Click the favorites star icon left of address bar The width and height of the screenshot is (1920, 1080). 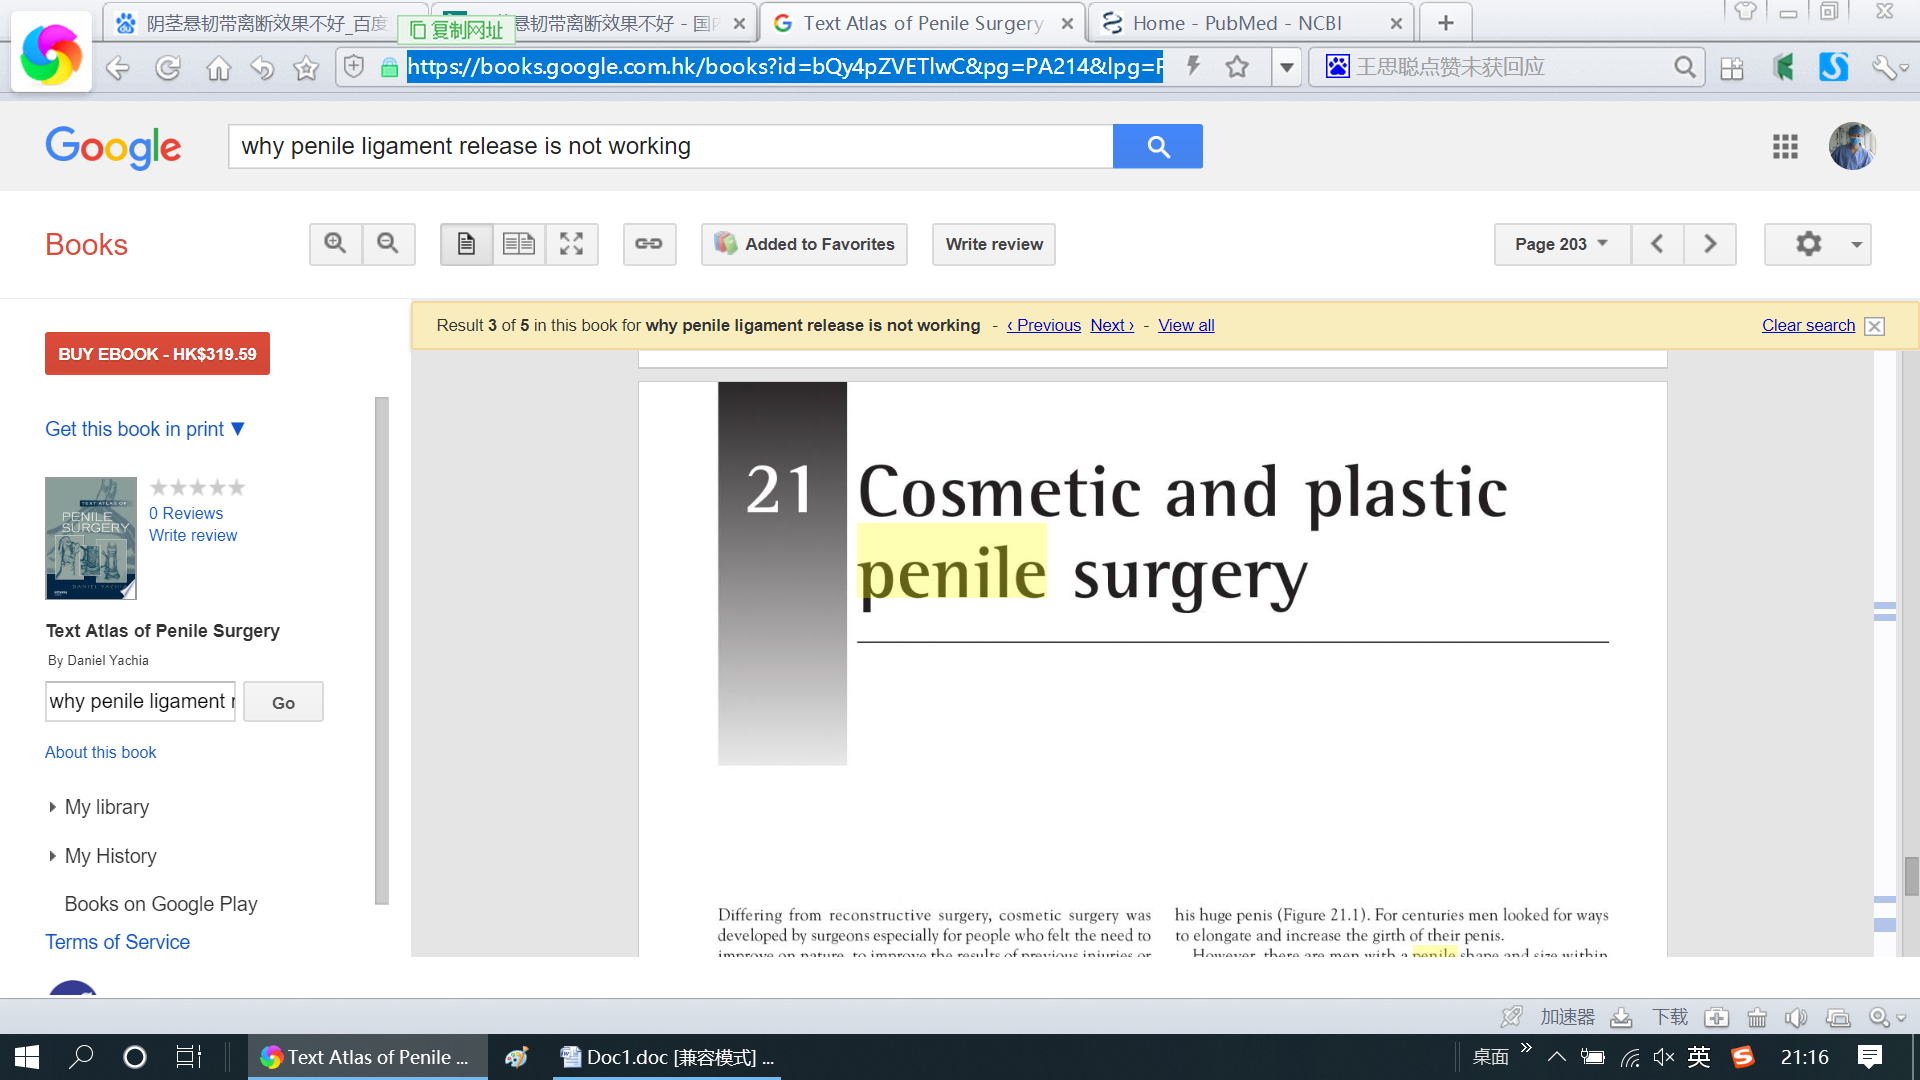point(306,68)
